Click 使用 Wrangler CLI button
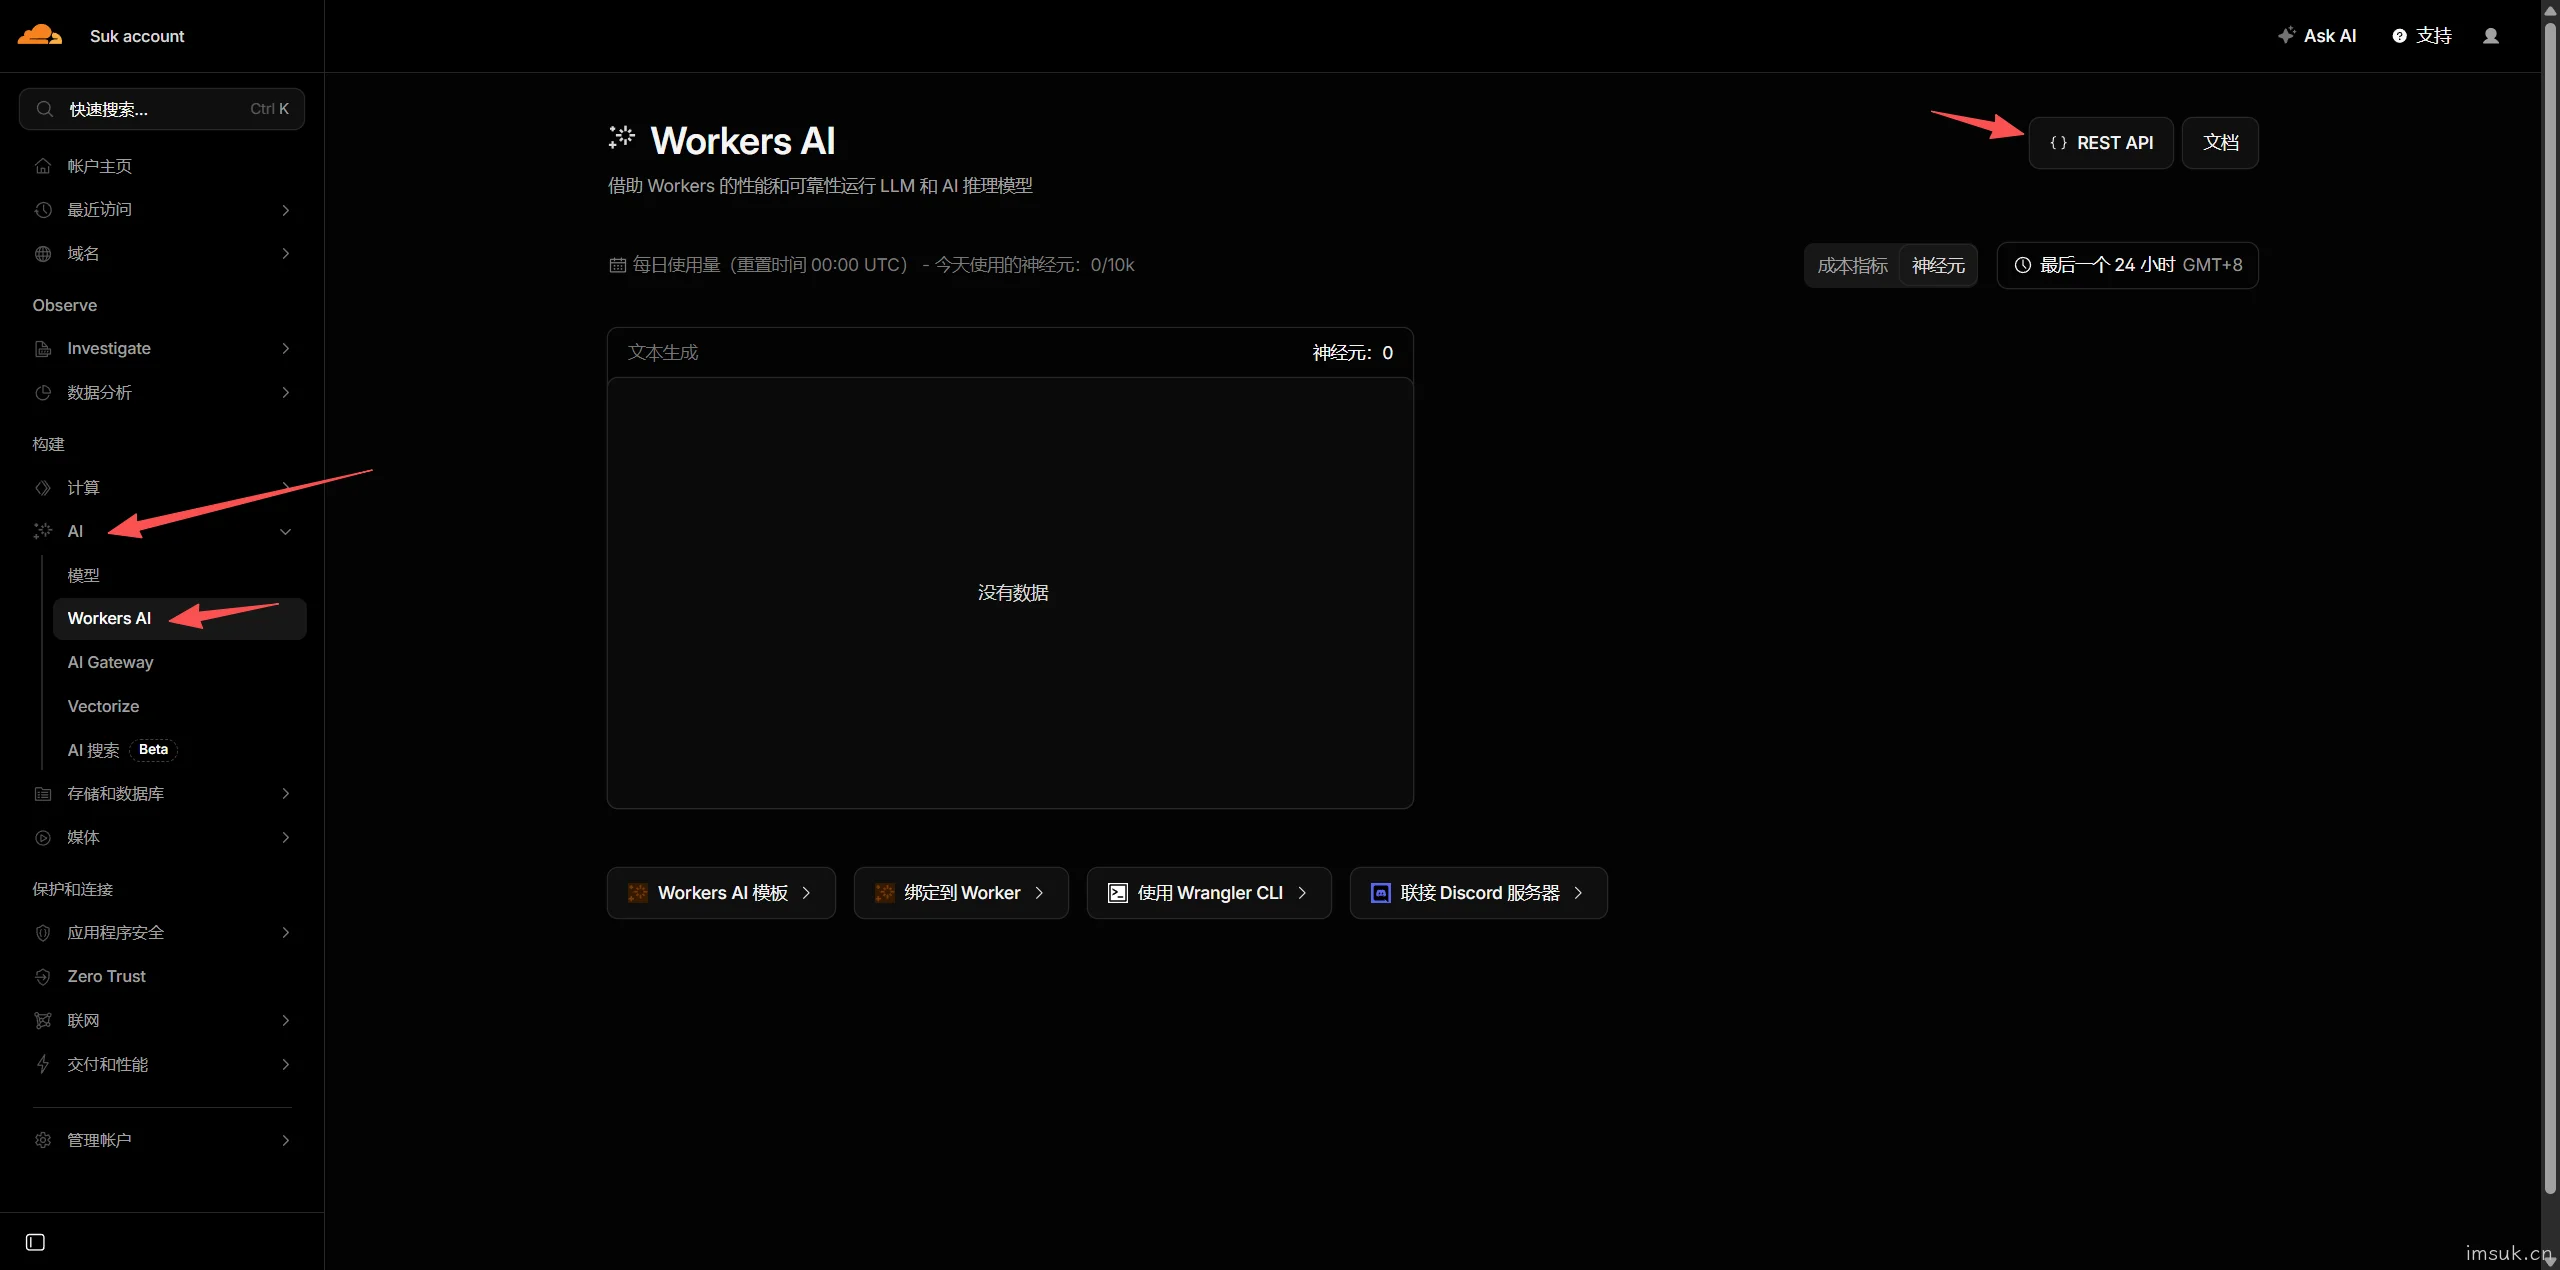The width and height of the screenshot is (2560, 1270). coord(1209,893)
